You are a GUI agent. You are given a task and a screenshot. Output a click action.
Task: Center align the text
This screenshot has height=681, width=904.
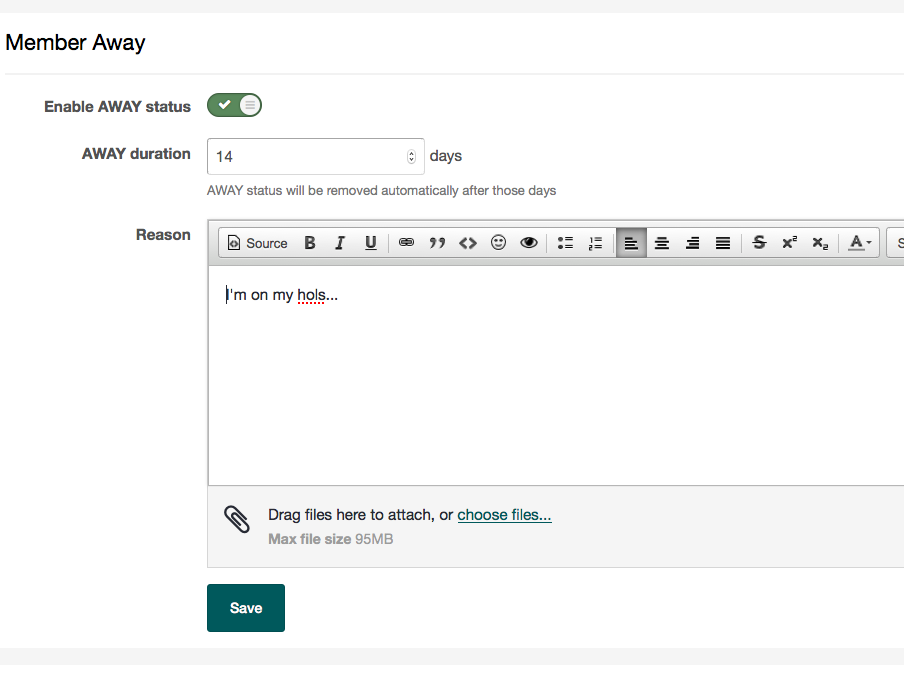tap(662, 243)
